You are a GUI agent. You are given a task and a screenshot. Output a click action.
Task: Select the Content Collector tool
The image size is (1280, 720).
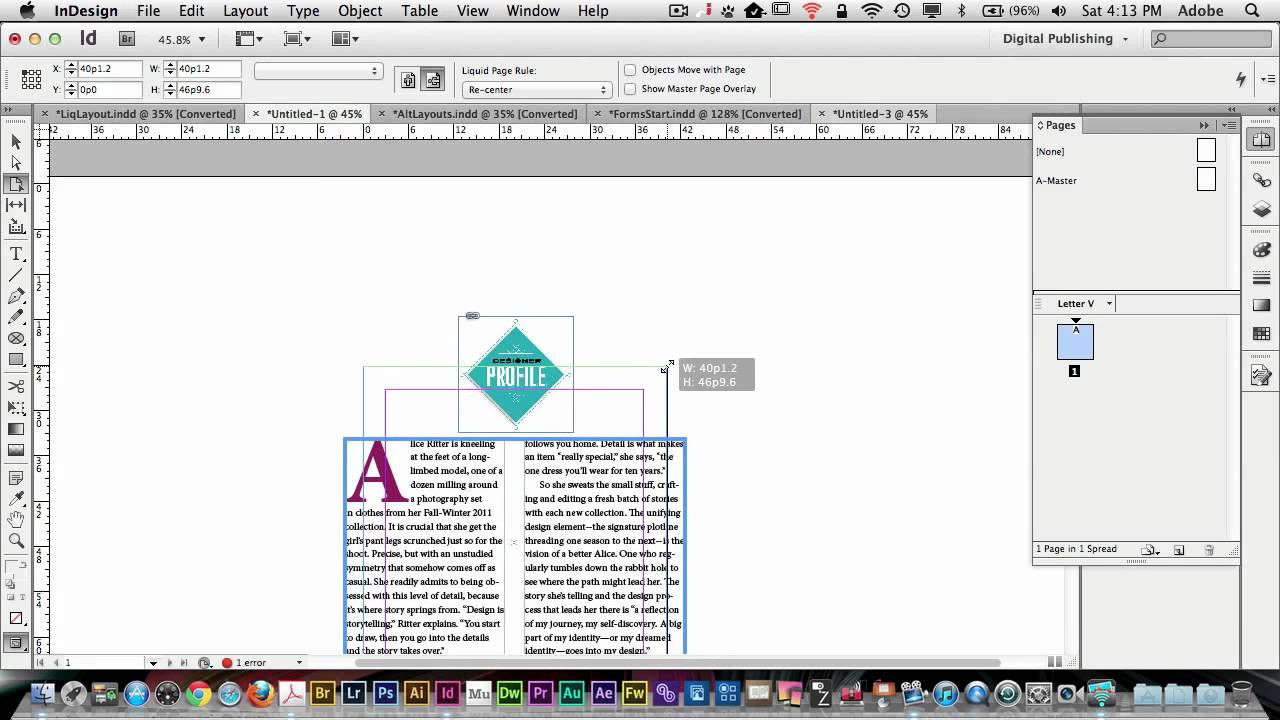click(16, 227)
